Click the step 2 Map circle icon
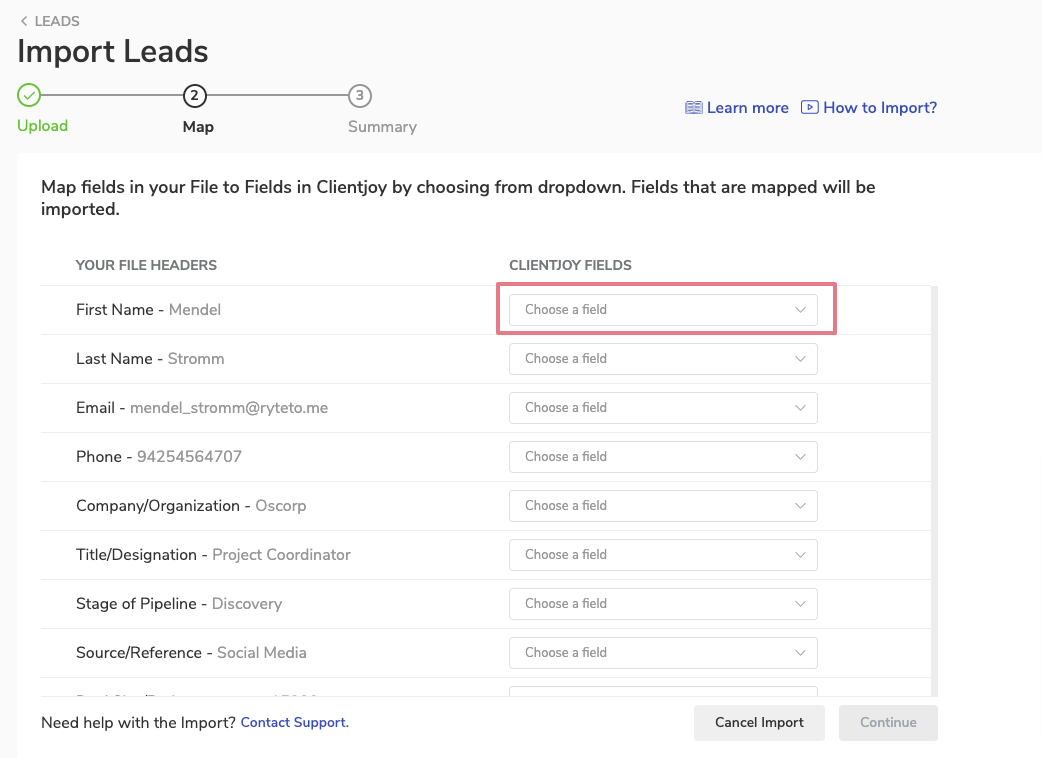The width and height of the screenshot is (1042, 758). tap(194, 96)
